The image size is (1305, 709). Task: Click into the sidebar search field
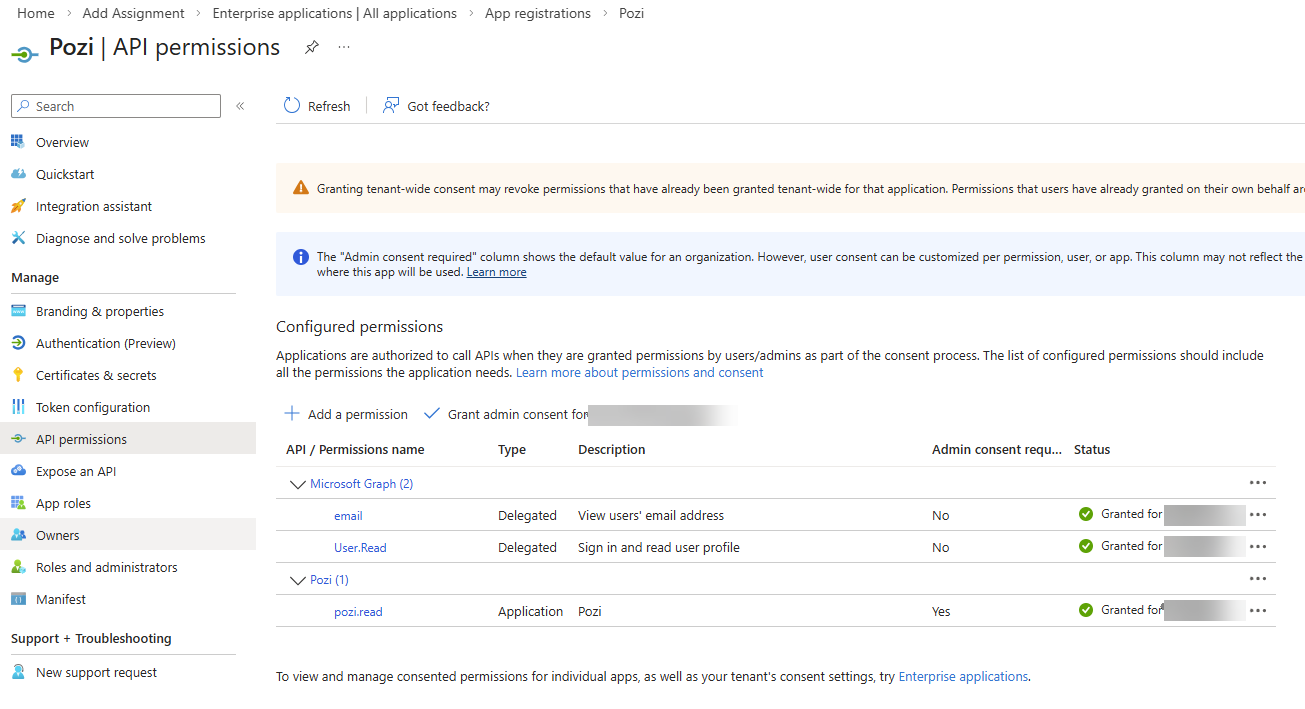pos(115,105)
